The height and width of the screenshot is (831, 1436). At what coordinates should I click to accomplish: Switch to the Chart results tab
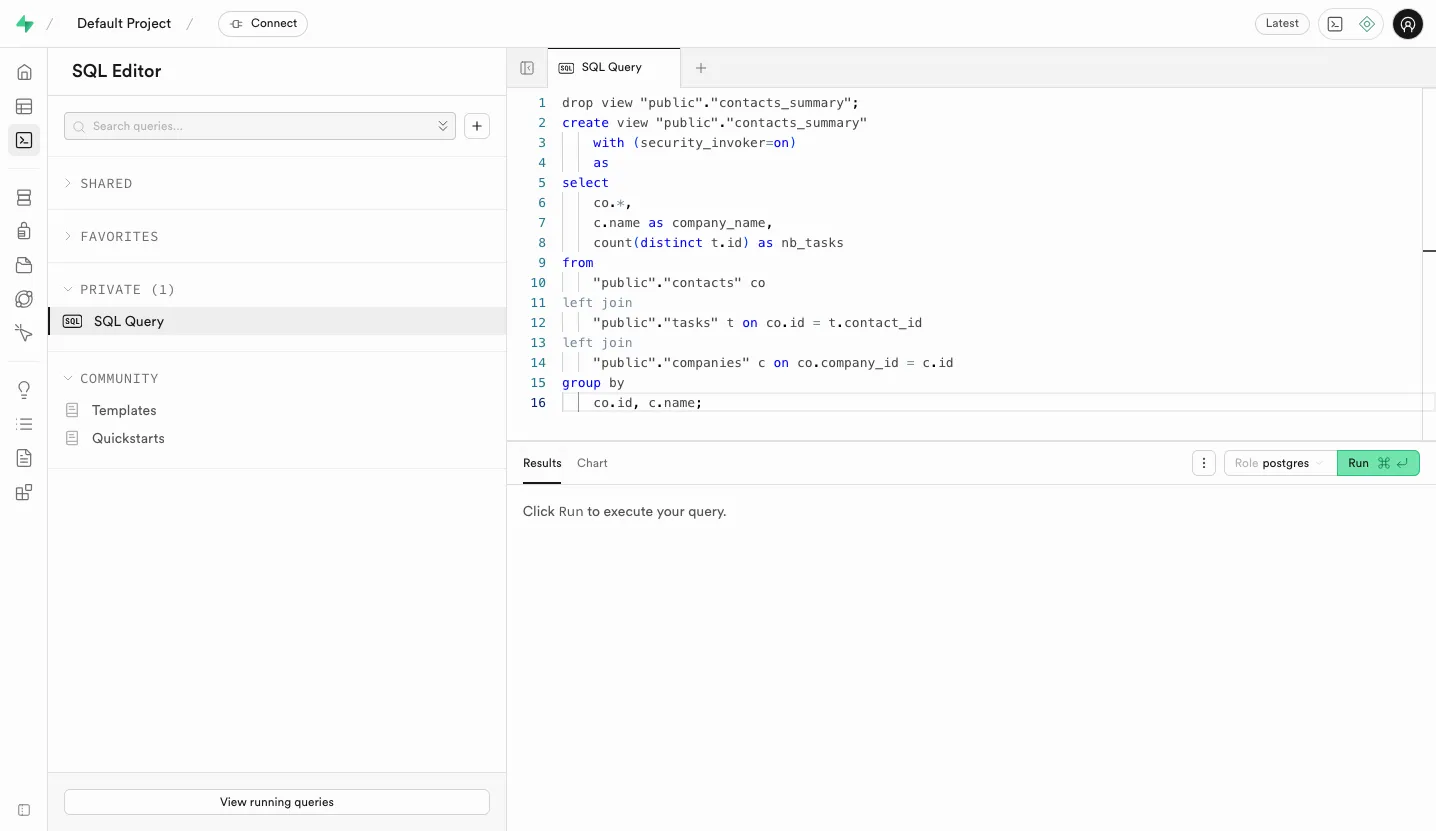pyautogui.click(x=592, y=463)
